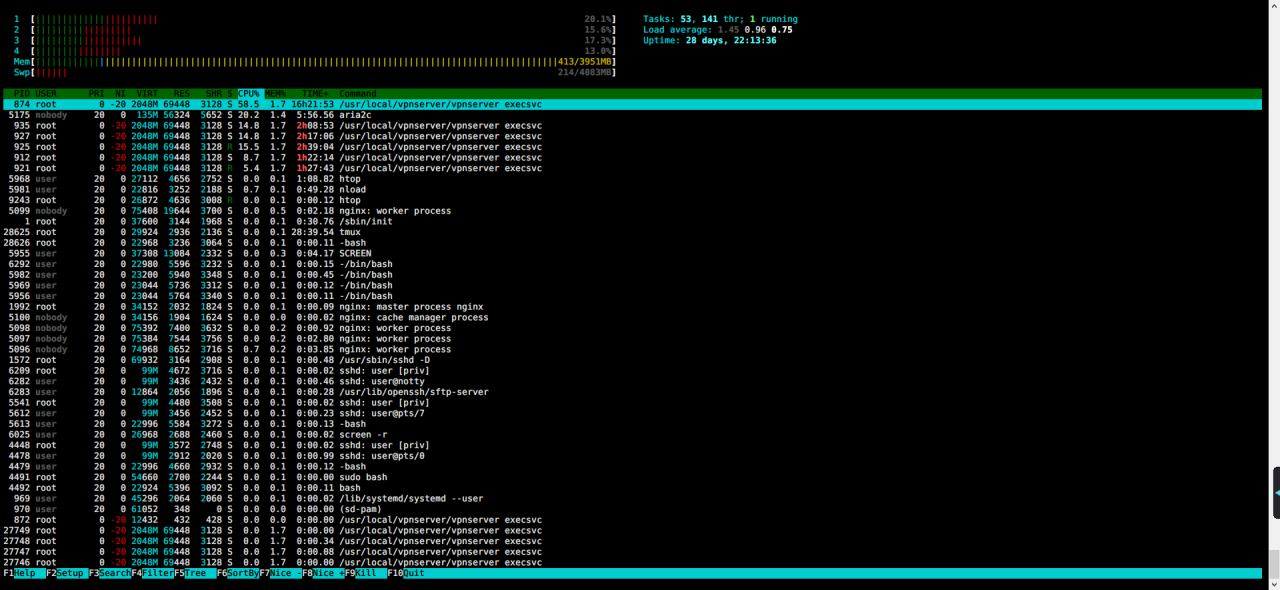Sort by the TIME+ column header
1280x590 pixels.
tap(315, 94)
